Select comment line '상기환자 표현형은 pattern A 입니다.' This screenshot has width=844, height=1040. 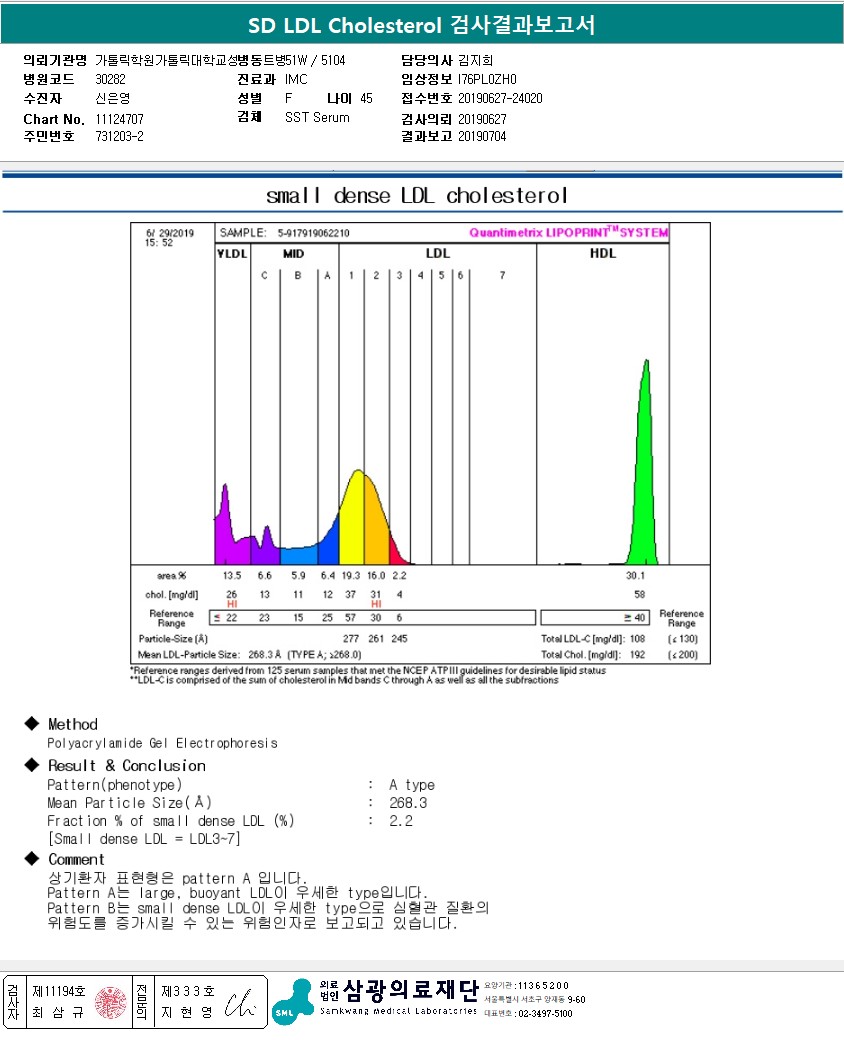pyautogui.click(x=177, y=878)
